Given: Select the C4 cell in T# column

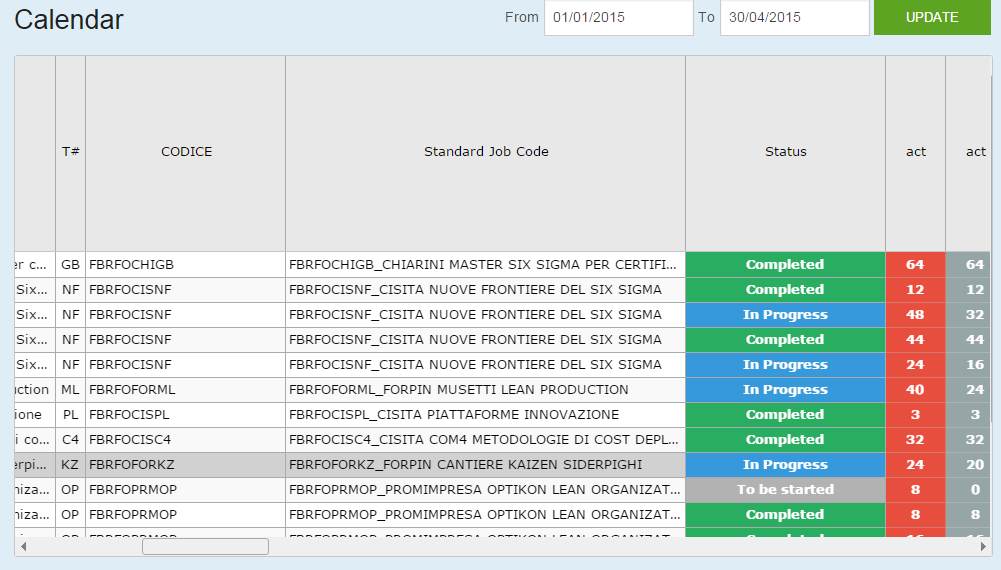Looking at the screenshot, I should [70, 440].
